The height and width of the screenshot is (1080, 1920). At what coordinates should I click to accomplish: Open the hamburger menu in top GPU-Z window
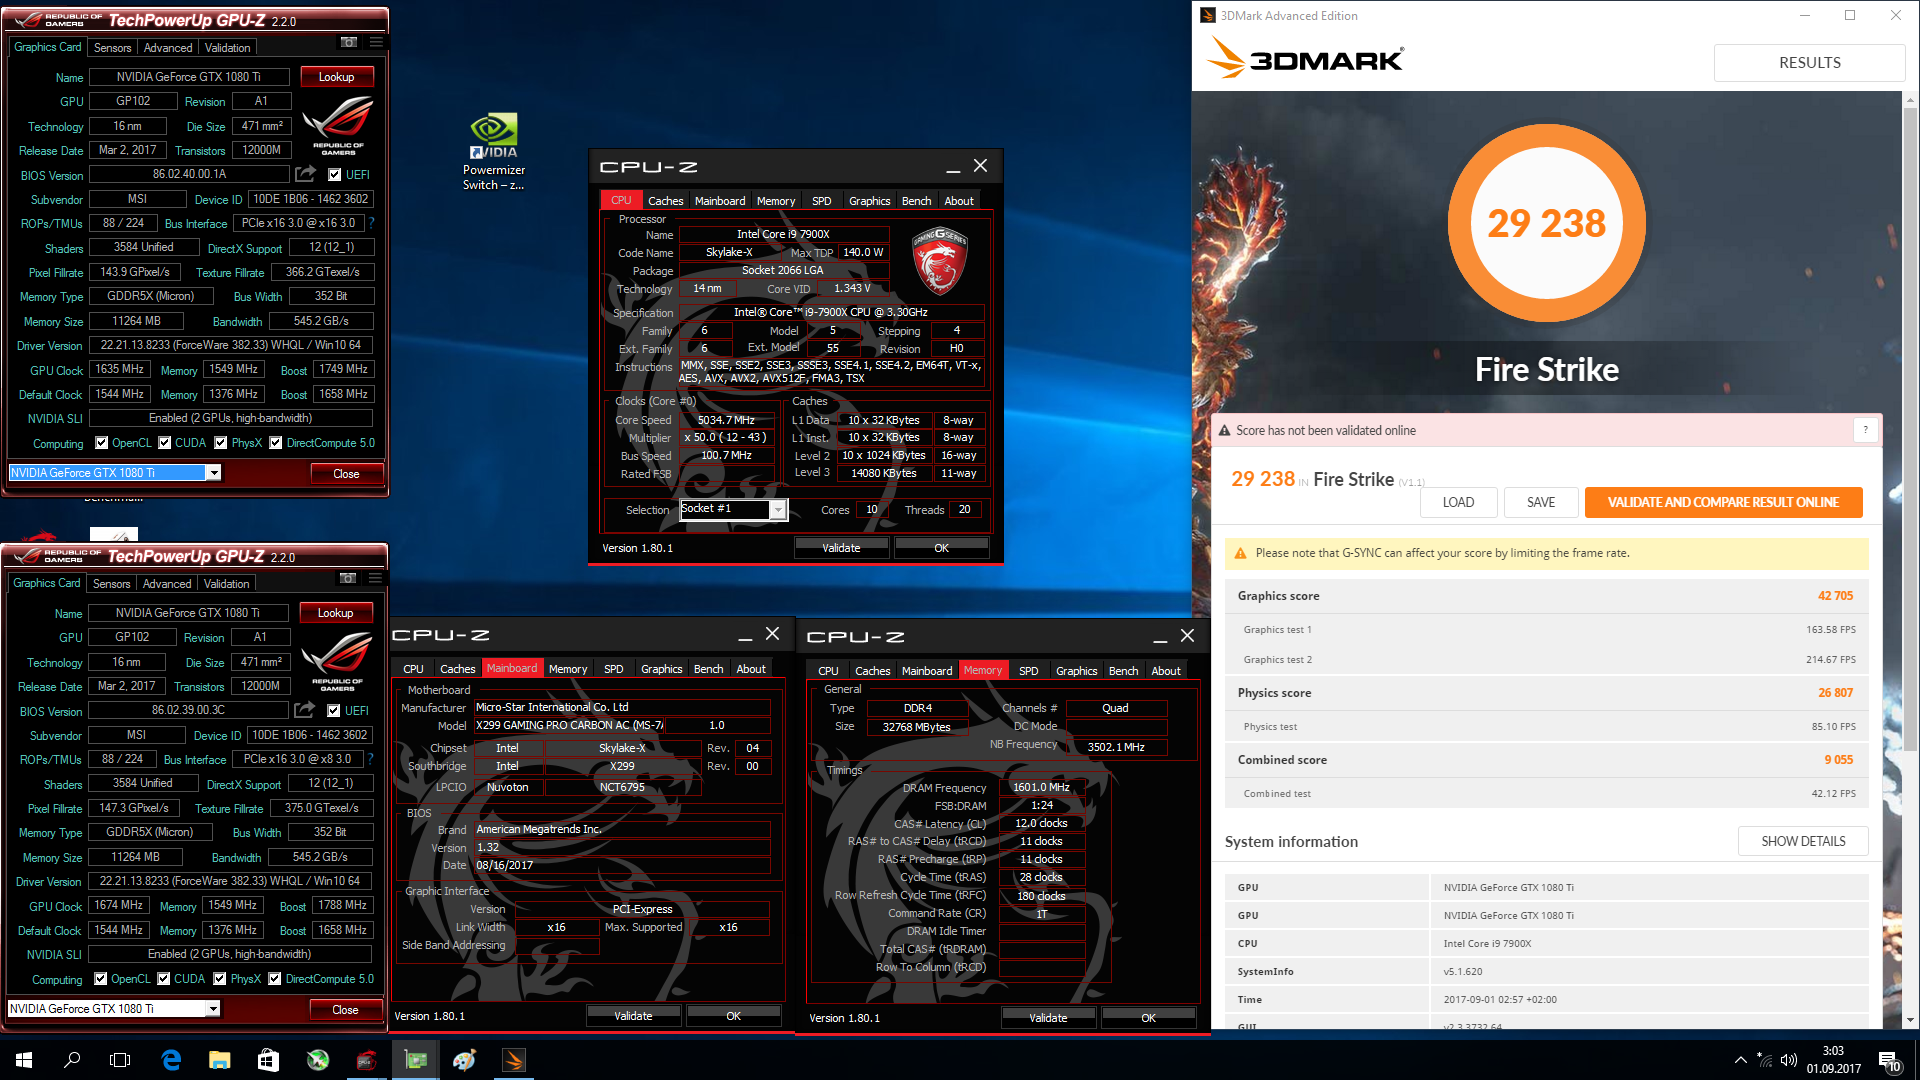point(376,42)
